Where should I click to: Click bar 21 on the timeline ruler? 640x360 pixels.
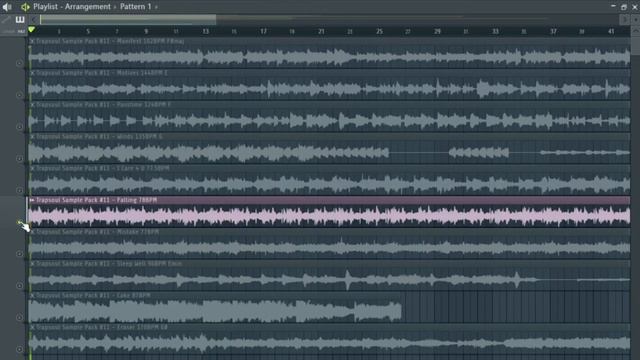click(x=321, y=31)
